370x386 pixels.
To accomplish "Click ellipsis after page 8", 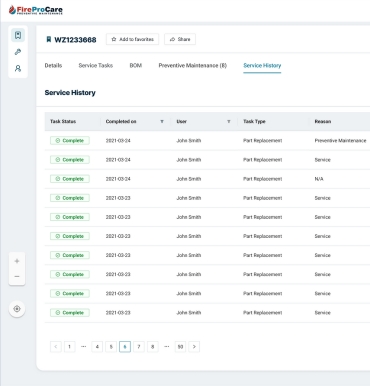I will [166, 347].
